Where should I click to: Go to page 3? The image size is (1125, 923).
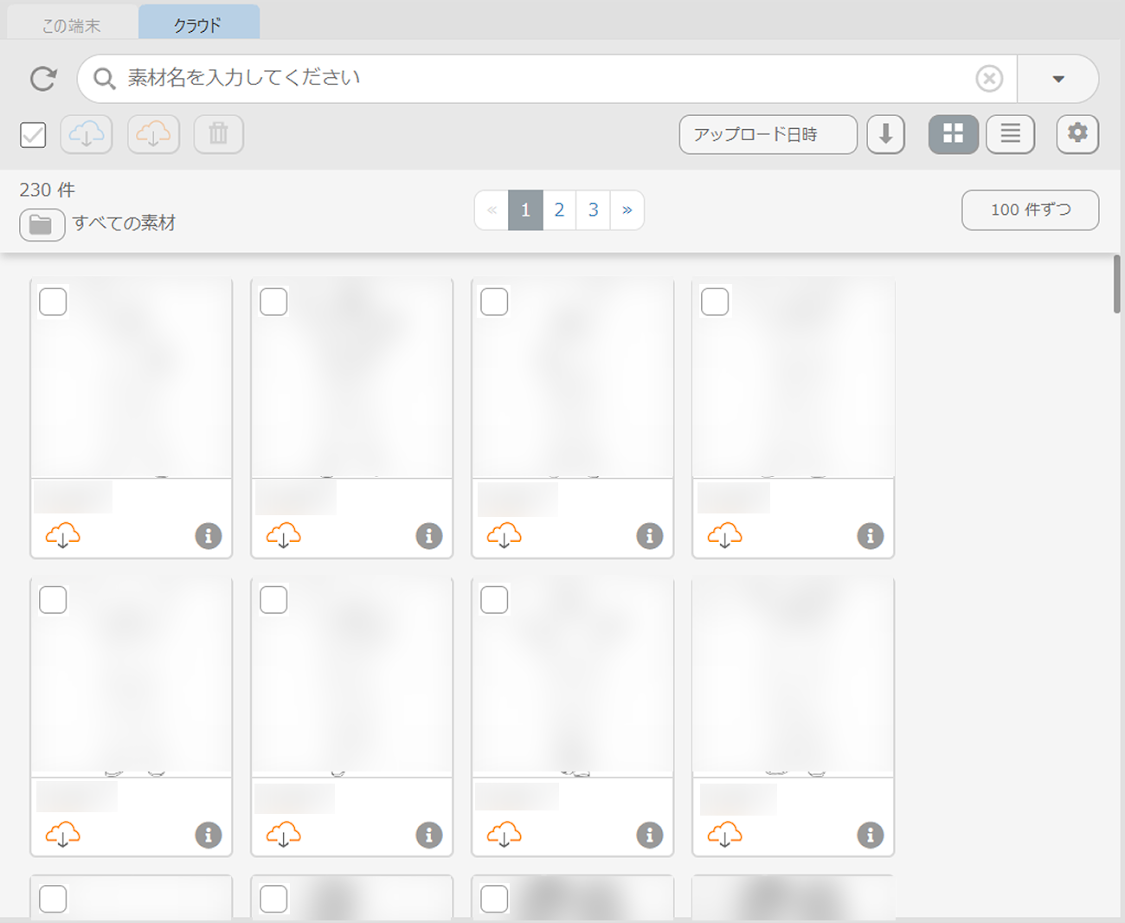[593, 210]
